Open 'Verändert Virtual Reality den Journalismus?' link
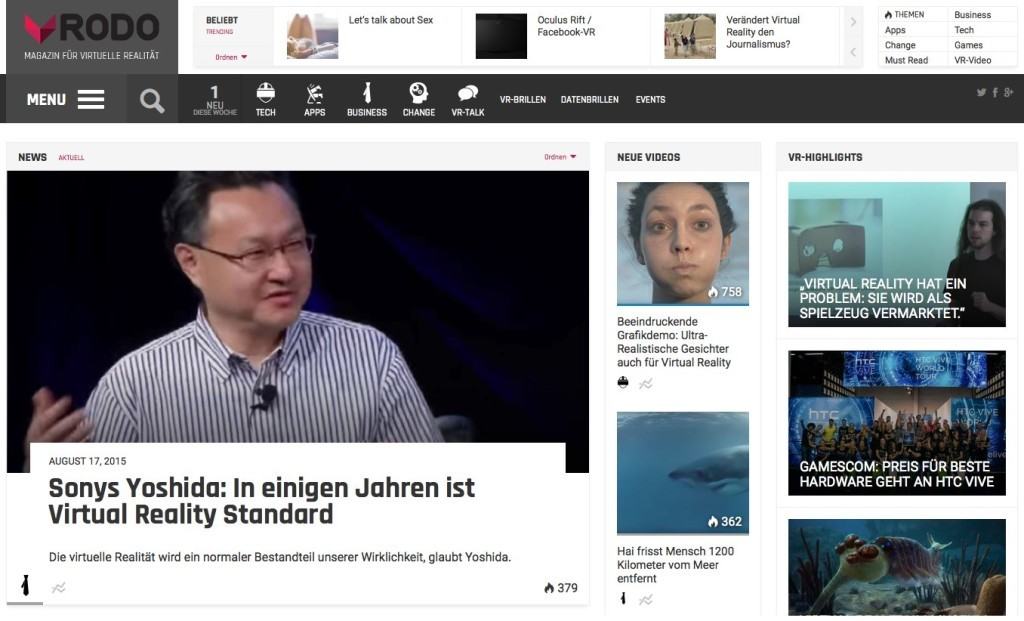The image size is (1024, 621). [x=763, y=32]
